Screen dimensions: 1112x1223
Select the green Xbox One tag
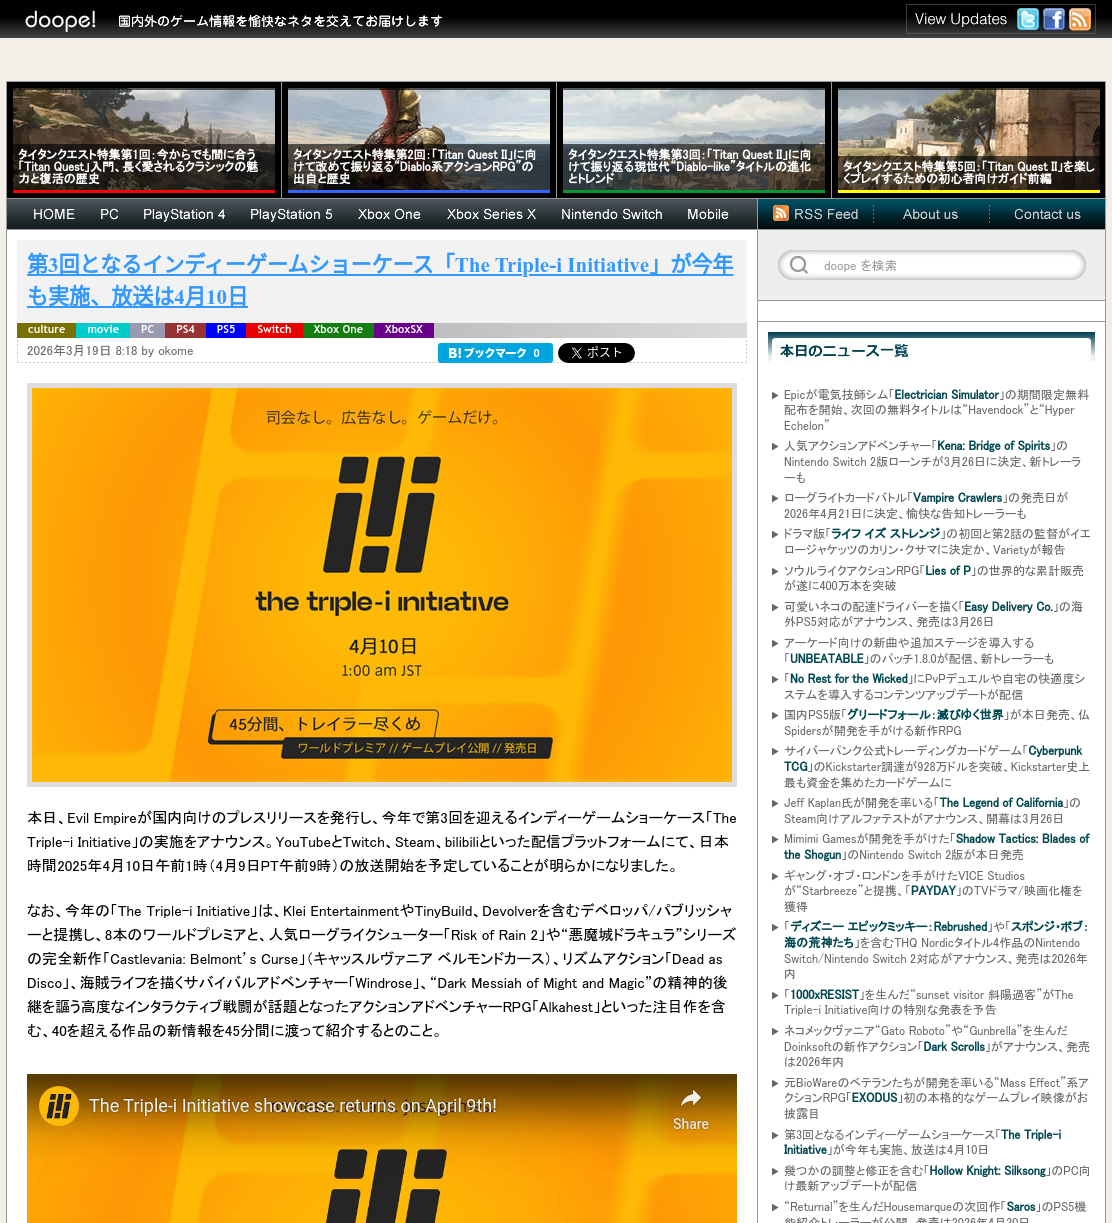click(338, 329)
